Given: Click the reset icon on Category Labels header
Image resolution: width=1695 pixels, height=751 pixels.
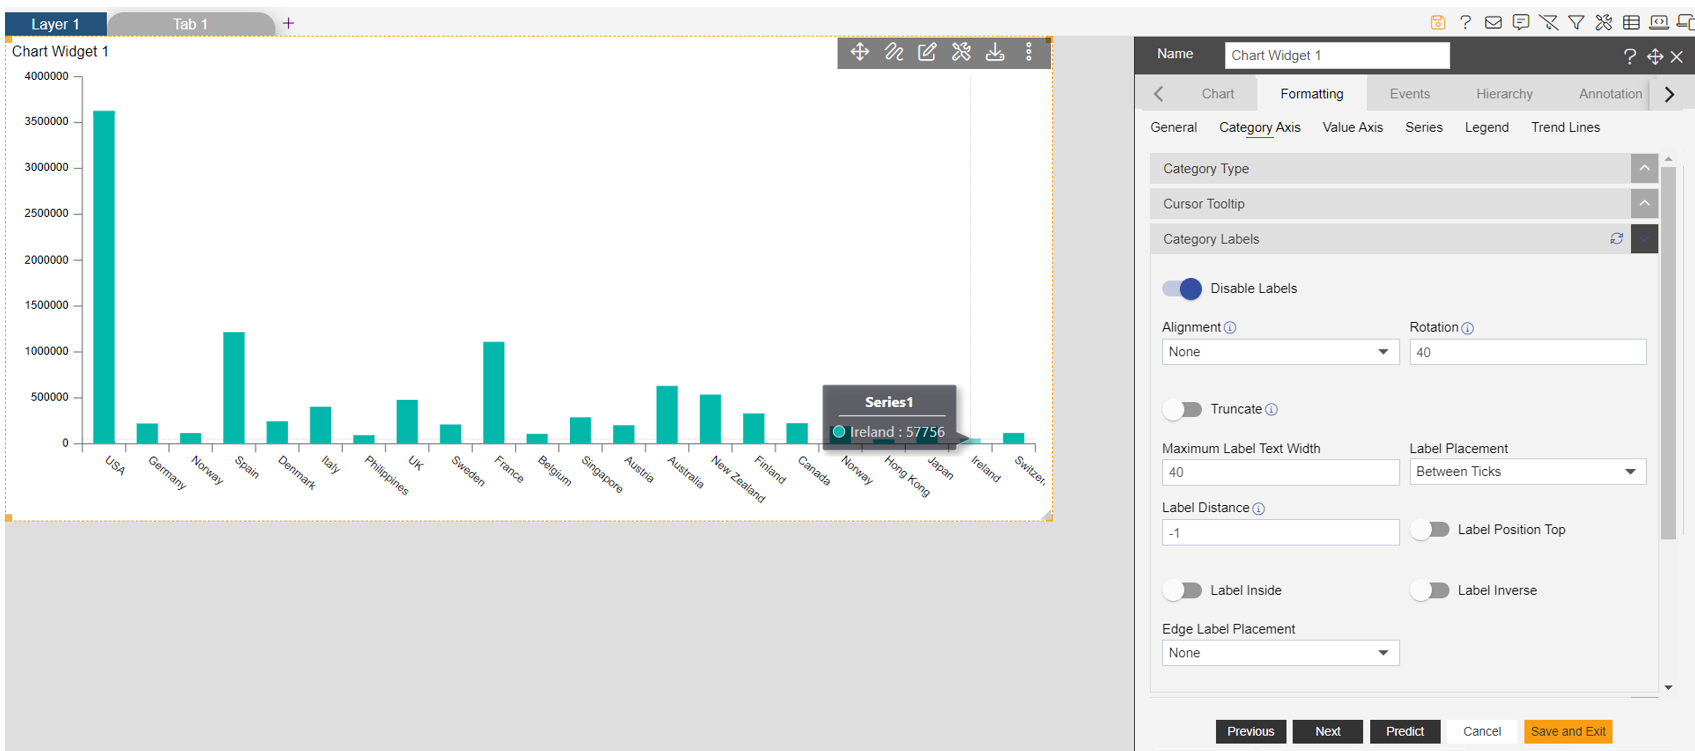Looking at the screenshot, I should [1616, 239].
